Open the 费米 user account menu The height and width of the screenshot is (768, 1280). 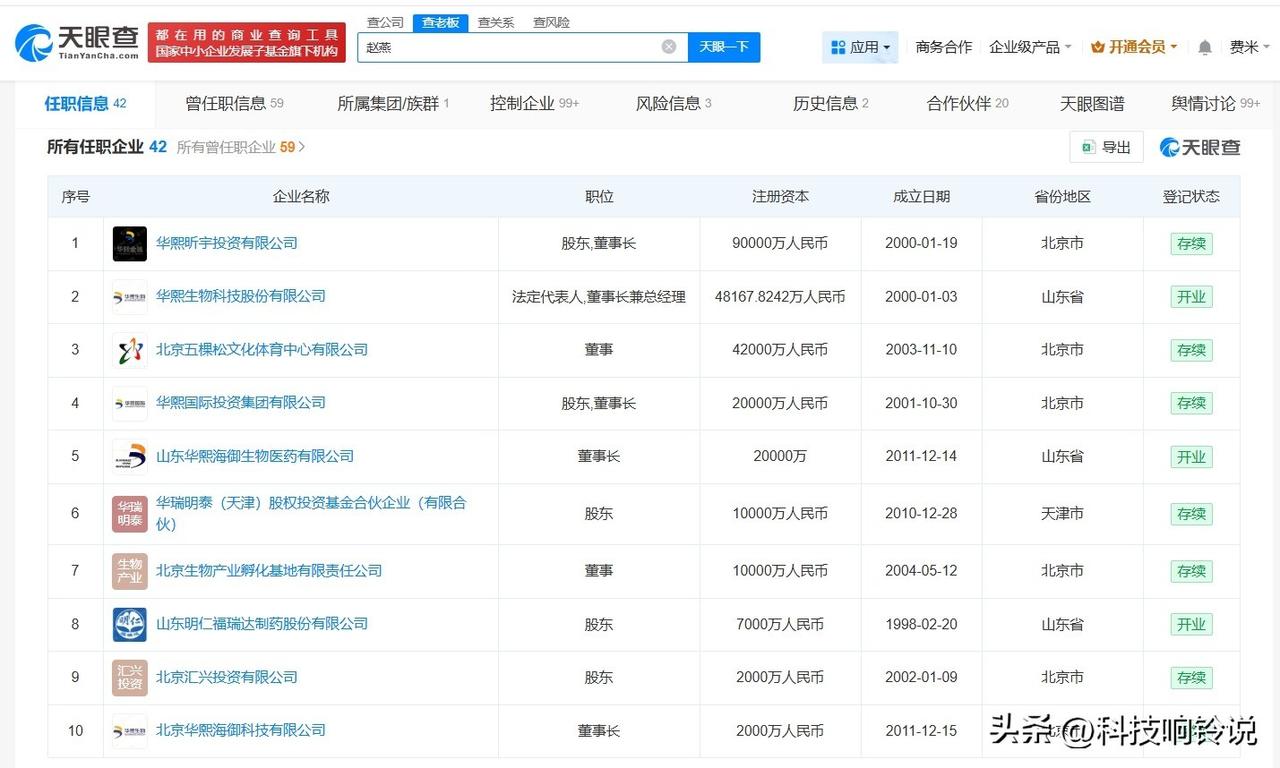pyautogui.click(x=1248, y=47)
